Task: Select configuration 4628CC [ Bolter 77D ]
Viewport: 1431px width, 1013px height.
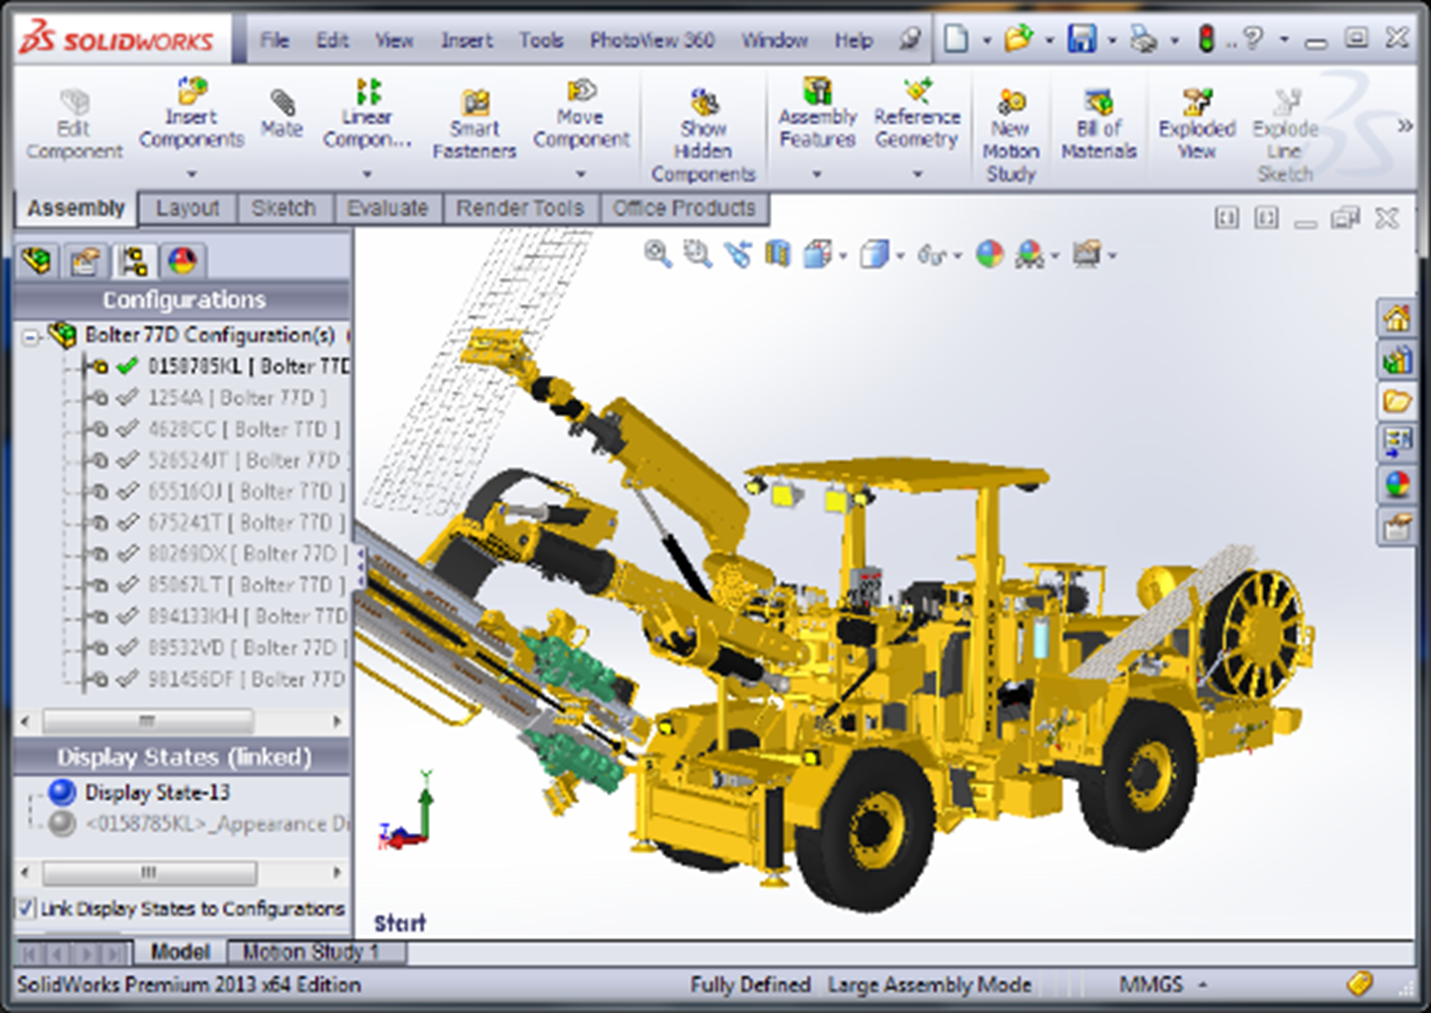Action: [x=243, y=429]
